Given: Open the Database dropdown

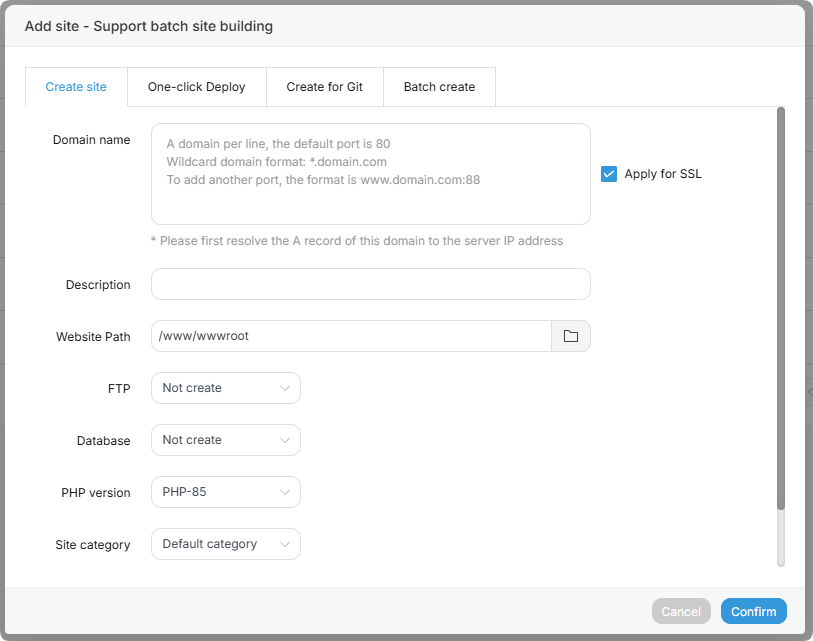Looking at the screenshot, I should 226,440.
